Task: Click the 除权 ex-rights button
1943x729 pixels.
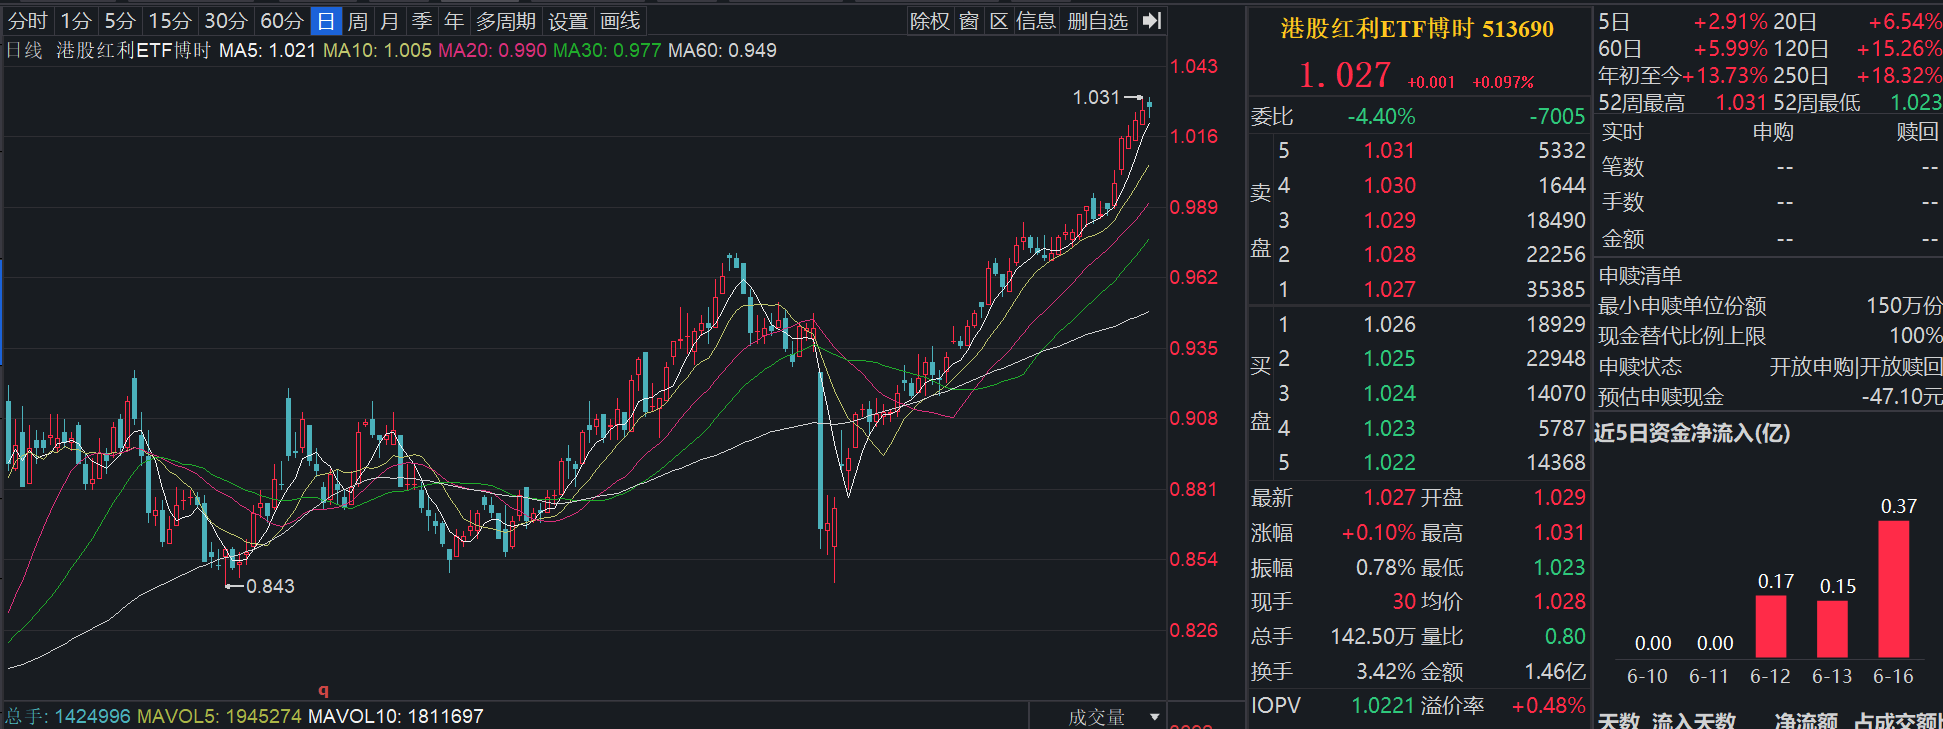Action: 930,21
